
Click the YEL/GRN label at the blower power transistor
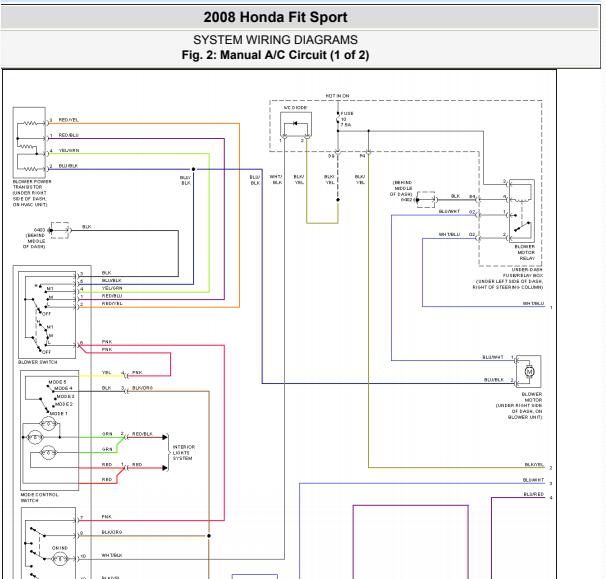click(x=69, y=150)
